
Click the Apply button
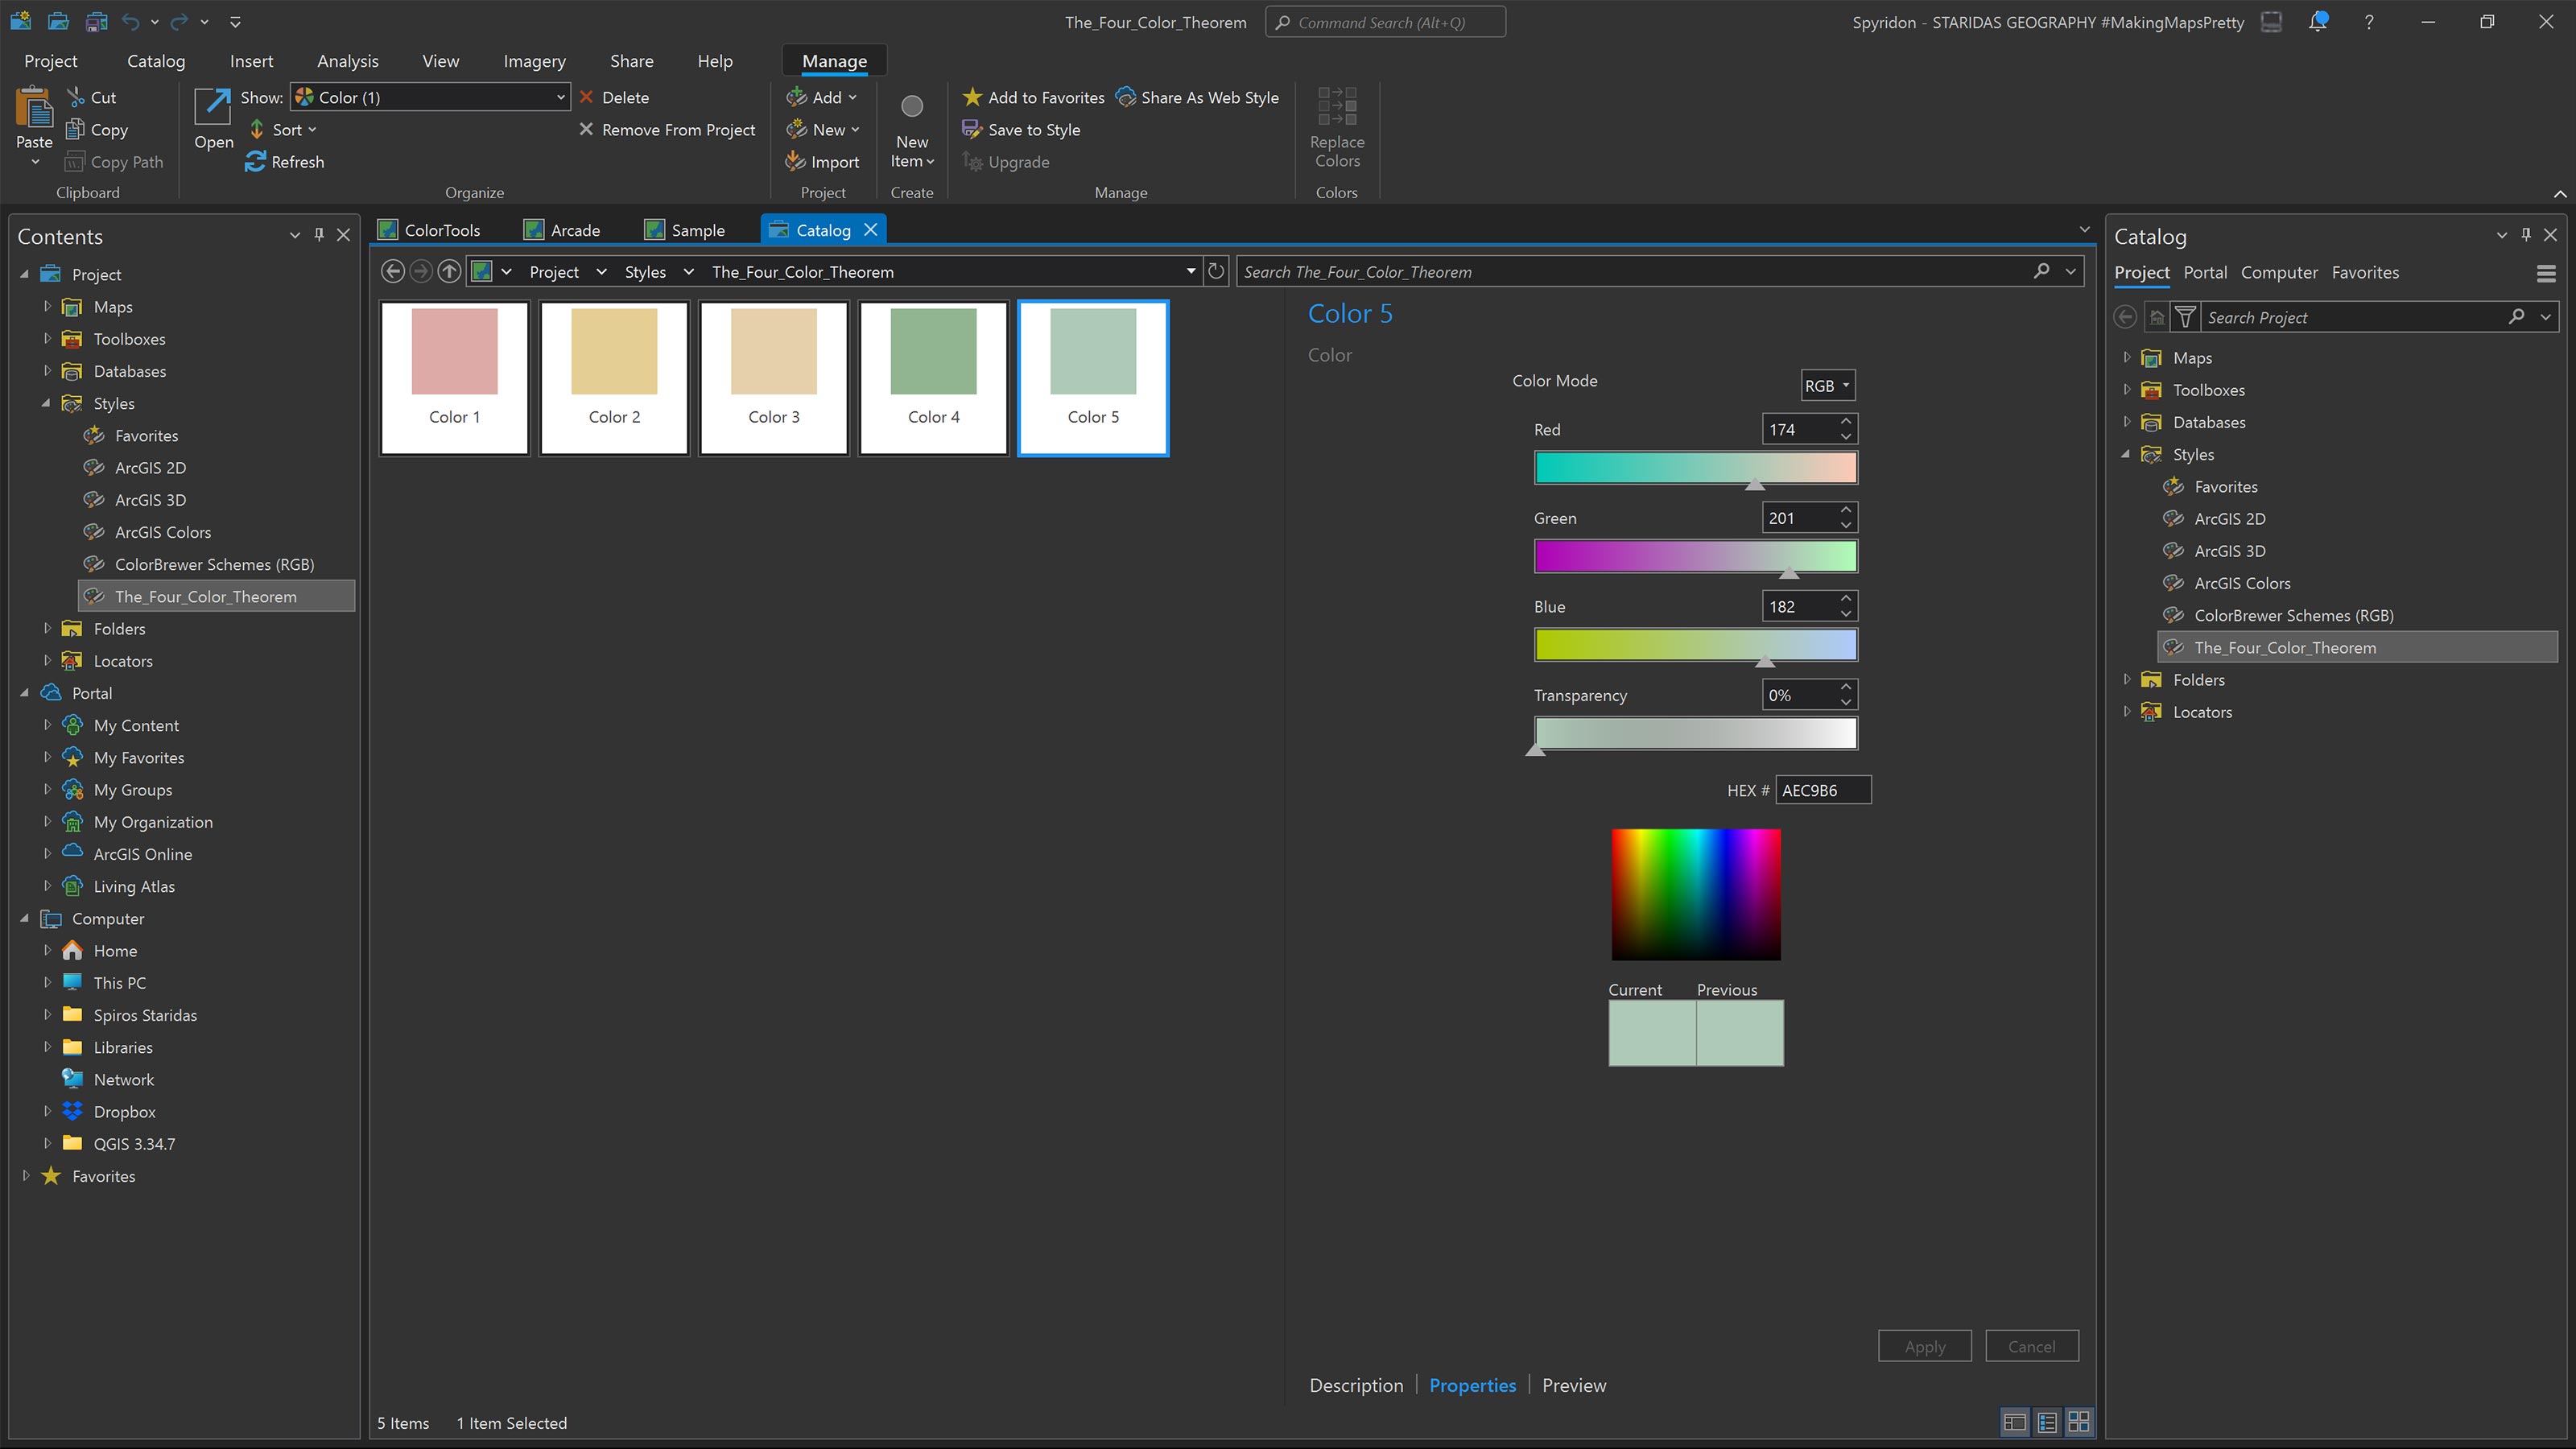pos(1924,1345)
